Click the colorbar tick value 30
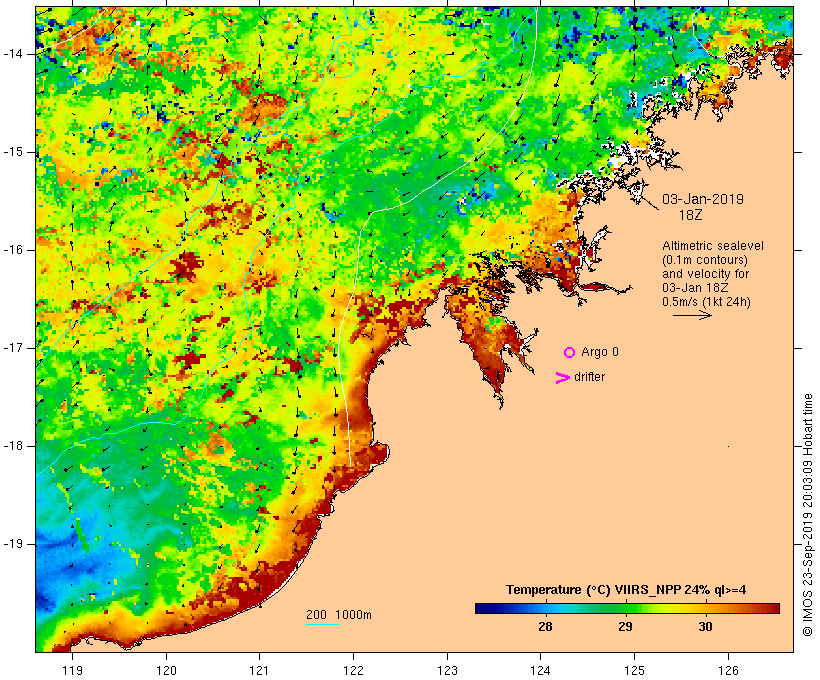Viewport: 820px width, 680px height. click(705, 627)
